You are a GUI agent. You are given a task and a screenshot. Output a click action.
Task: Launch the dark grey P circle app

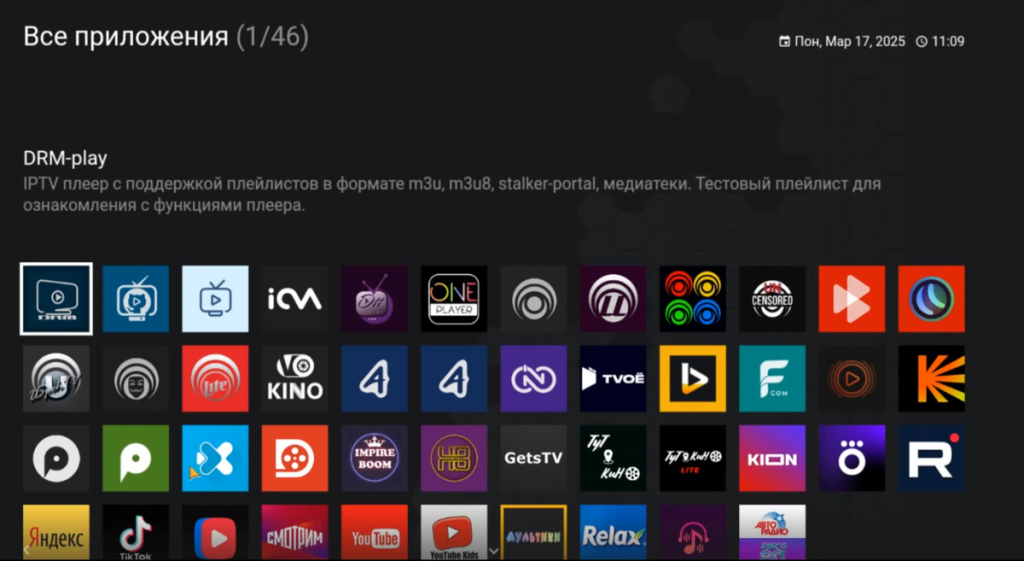56,458
